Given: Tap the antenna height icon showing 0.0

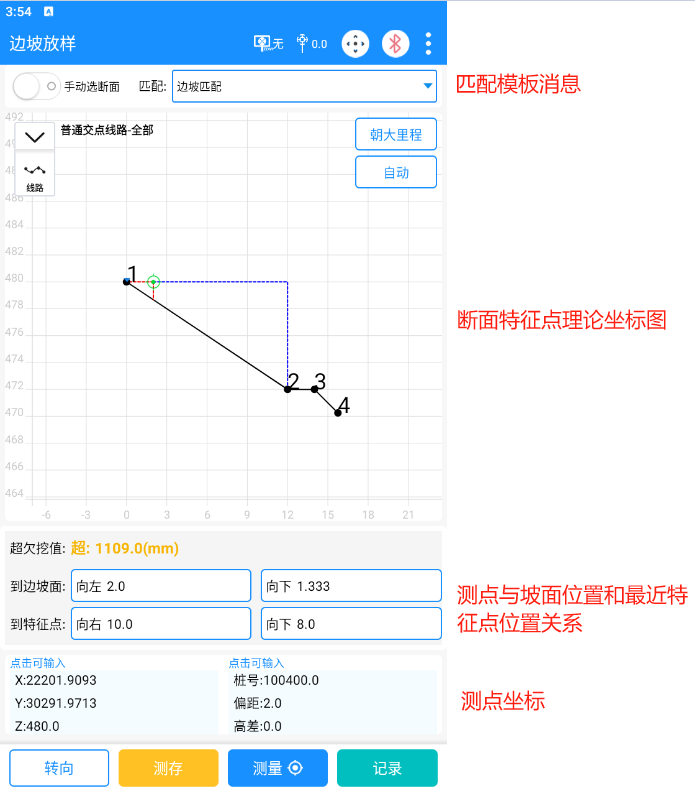Looking at the screenshot, I should coord(312,44).
